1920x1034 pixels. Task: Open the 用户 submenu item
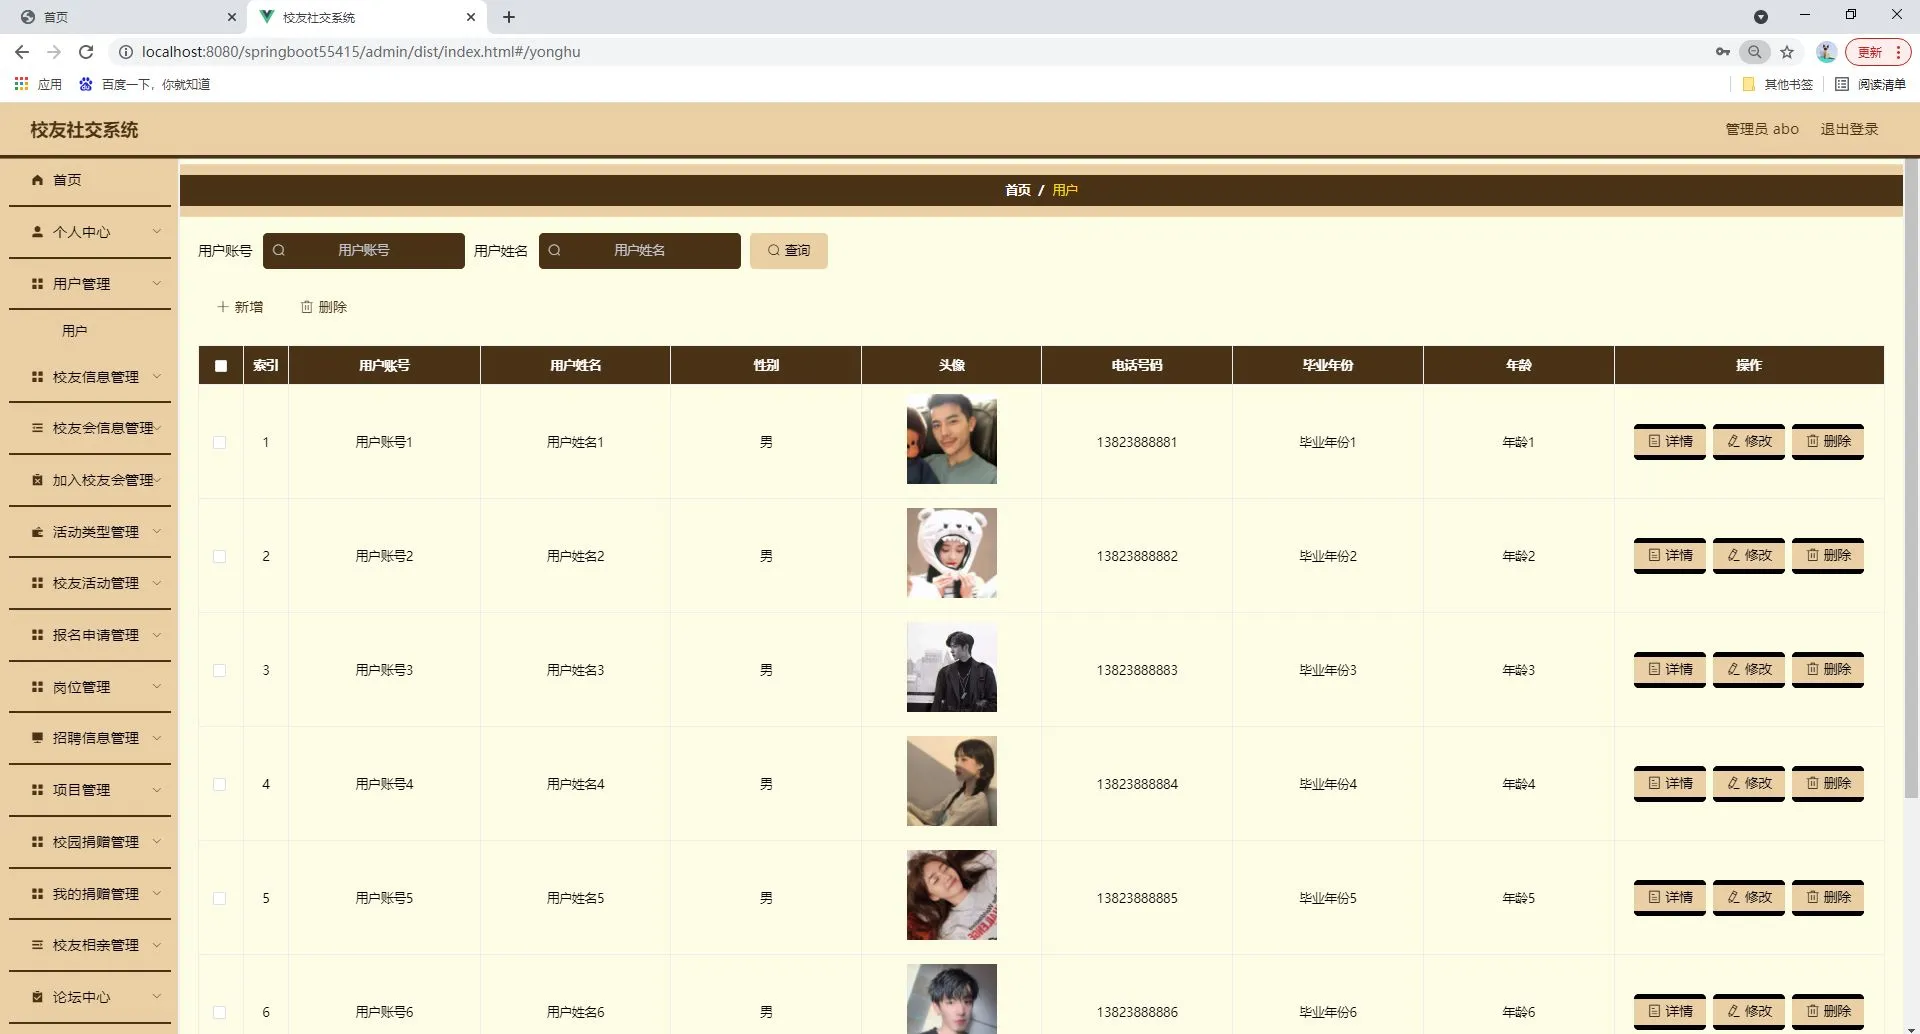click(x=75, y=331)
